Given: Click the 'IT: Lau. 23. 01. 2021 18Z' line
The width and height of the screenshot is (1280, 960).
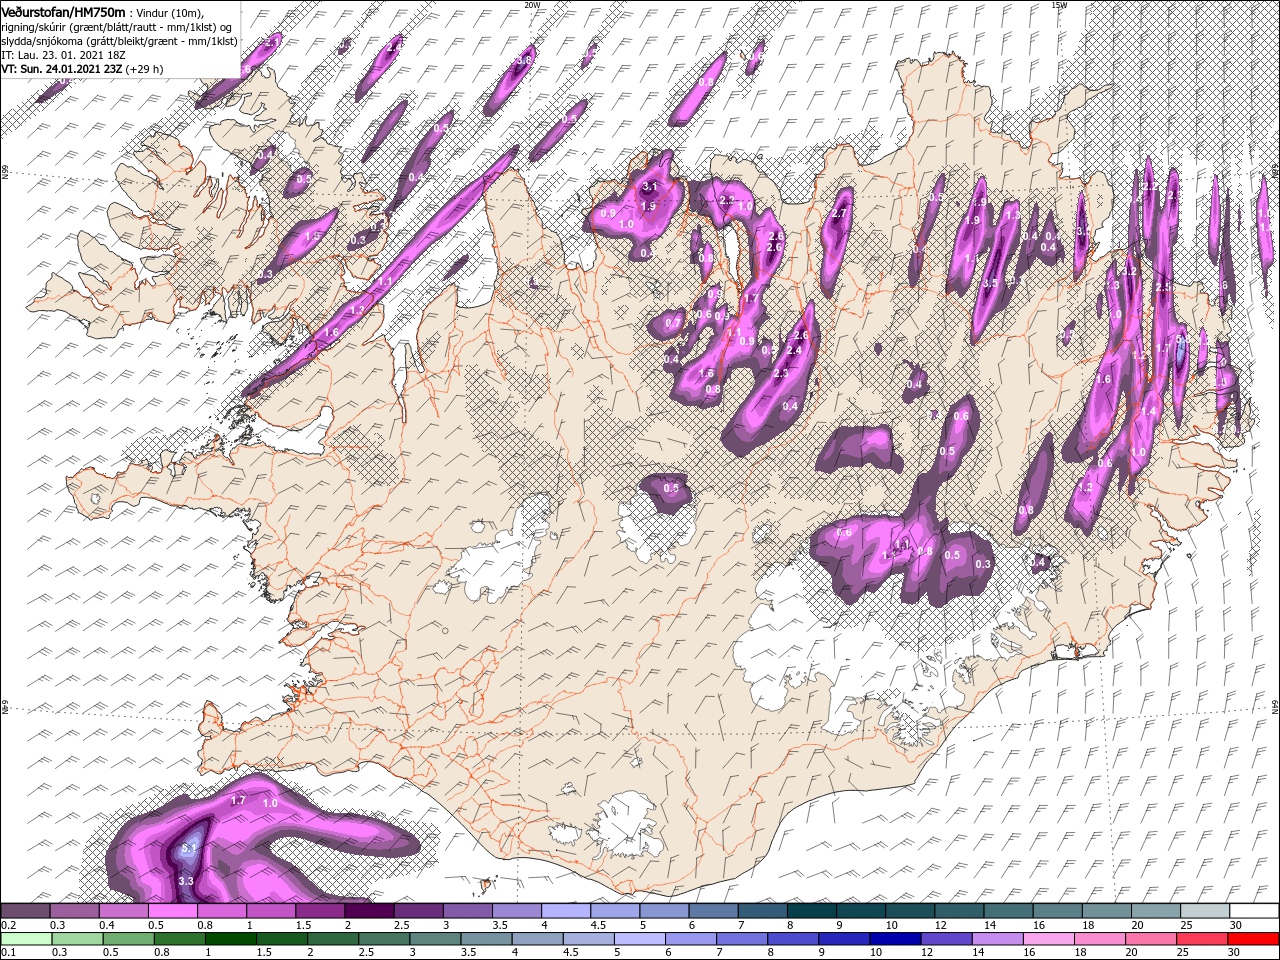Looking at the screenshot, I should pos(62,55).
